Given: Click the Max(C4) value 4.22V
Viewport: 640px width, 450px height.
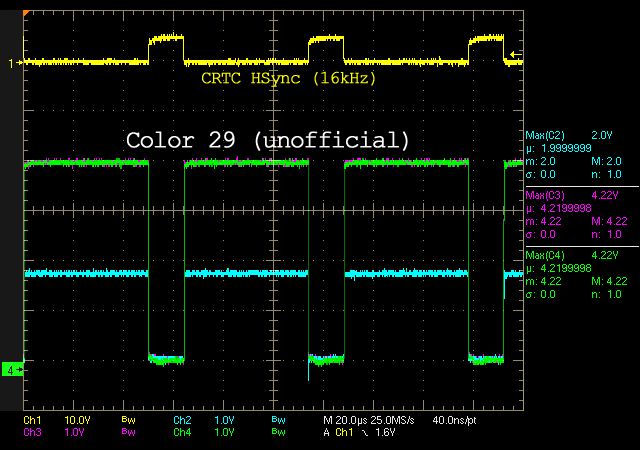Looking at the screenshot, I should (x=605, y=255).
